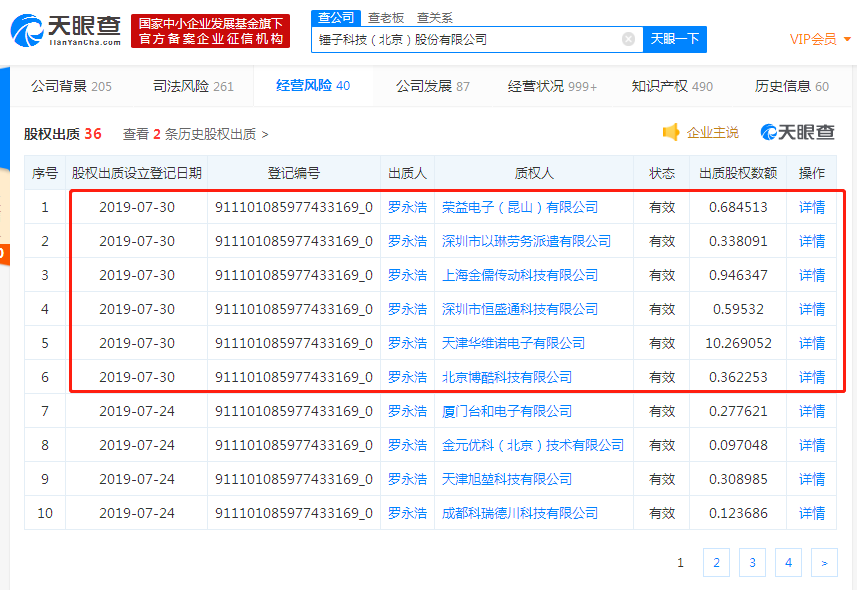
Task: Click the registration number in row 9
Action: 294,479
